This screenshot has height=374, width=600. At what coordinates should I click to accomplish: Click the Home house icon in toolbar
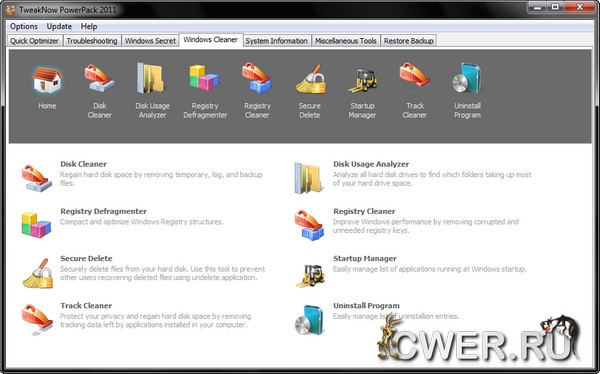click(47, 80)
